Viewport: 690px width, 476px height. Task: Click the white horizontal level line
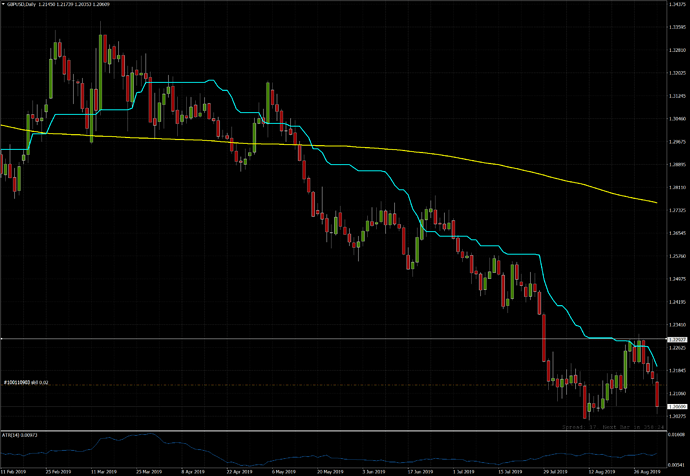coord(300,340)
